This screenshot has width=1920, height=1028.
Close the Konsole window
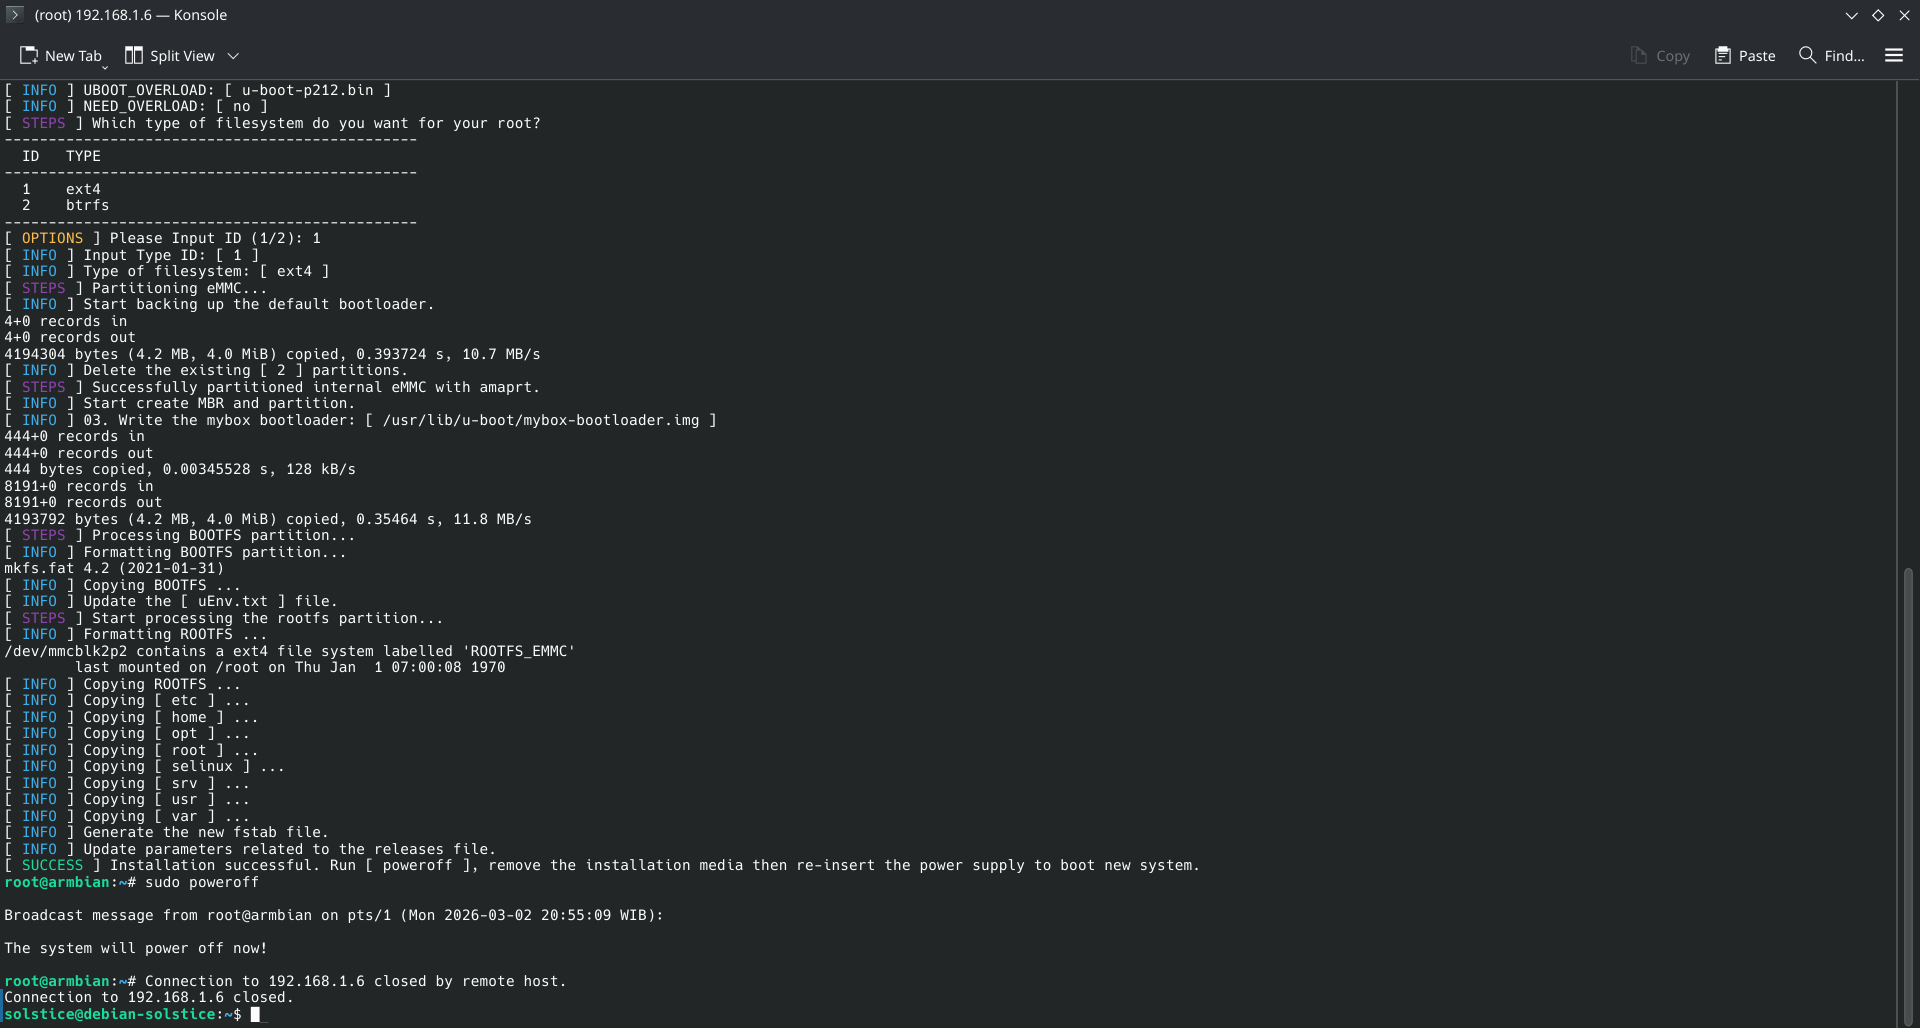tap(1904, 15)
